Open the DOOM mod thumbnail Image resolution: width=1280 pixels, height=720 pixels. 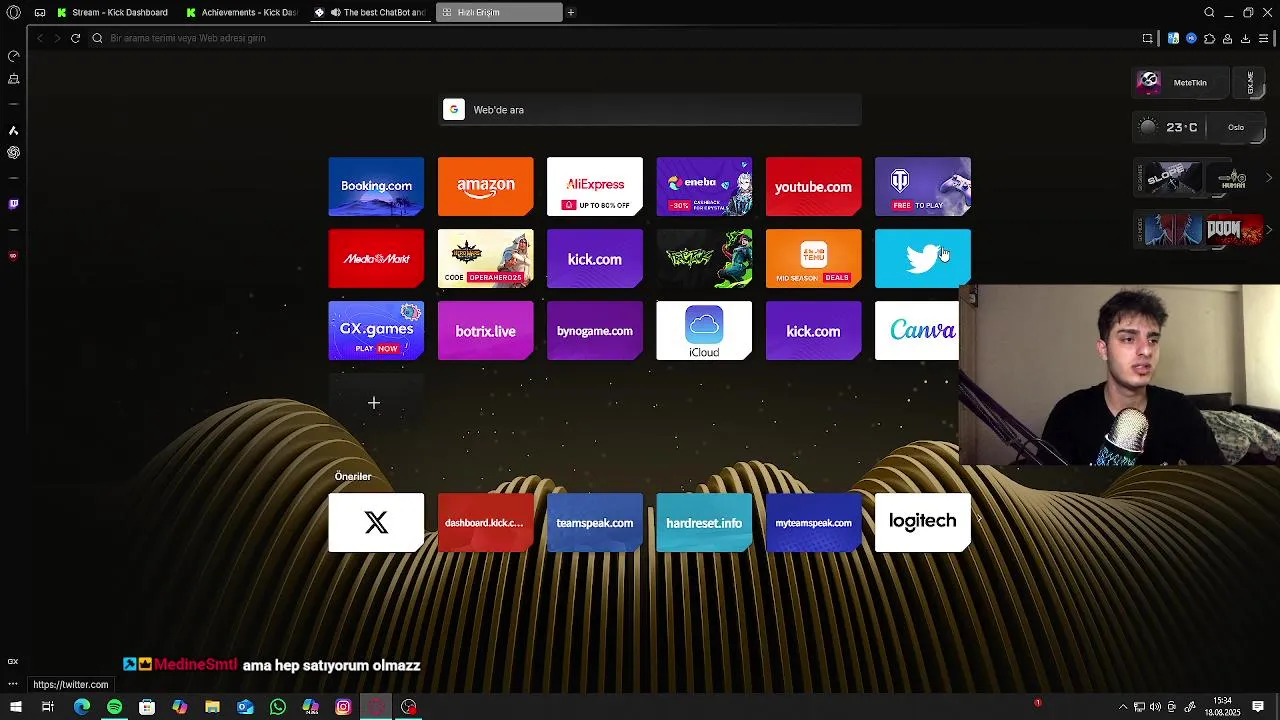pos(1234,230)
